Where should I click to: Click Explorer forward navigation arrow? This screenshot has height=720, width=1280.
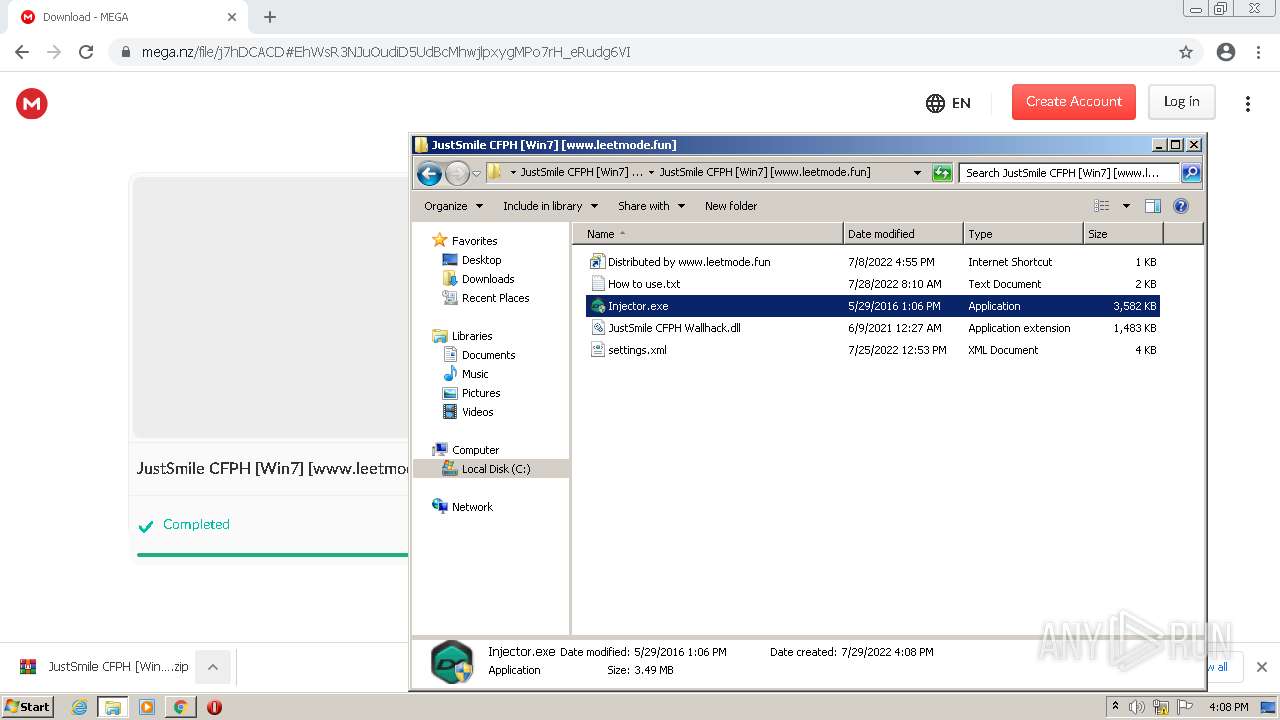(457, 173)
